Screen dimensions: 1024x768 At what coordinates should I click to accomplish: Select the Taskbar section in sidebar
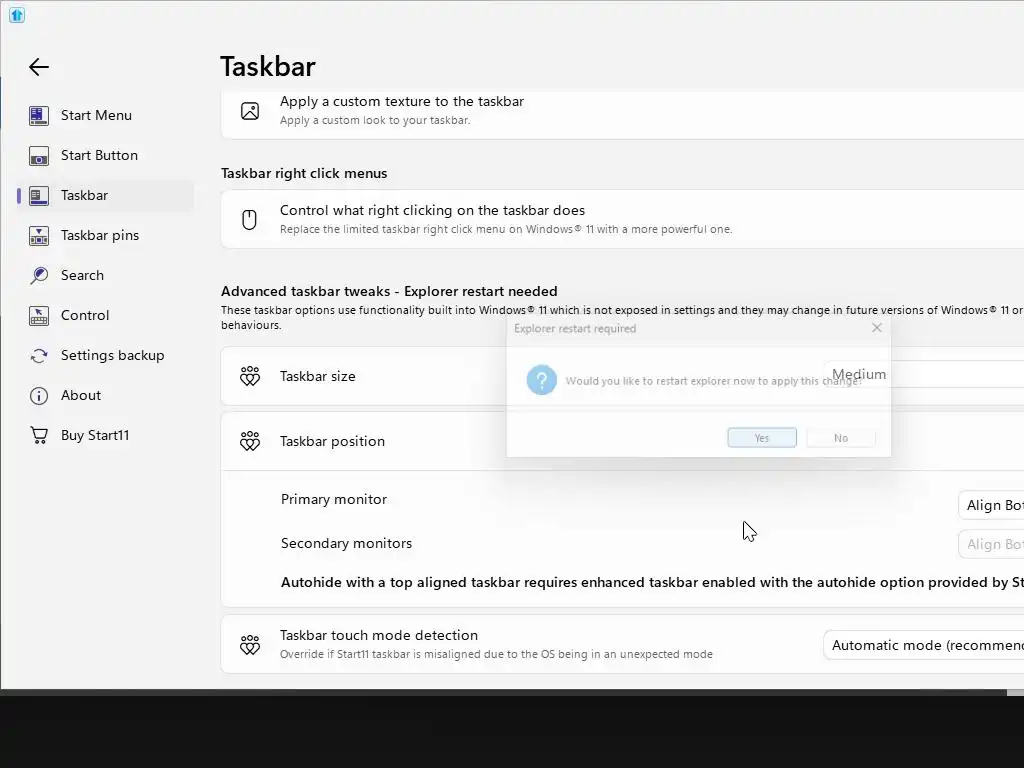click(104, 195)
